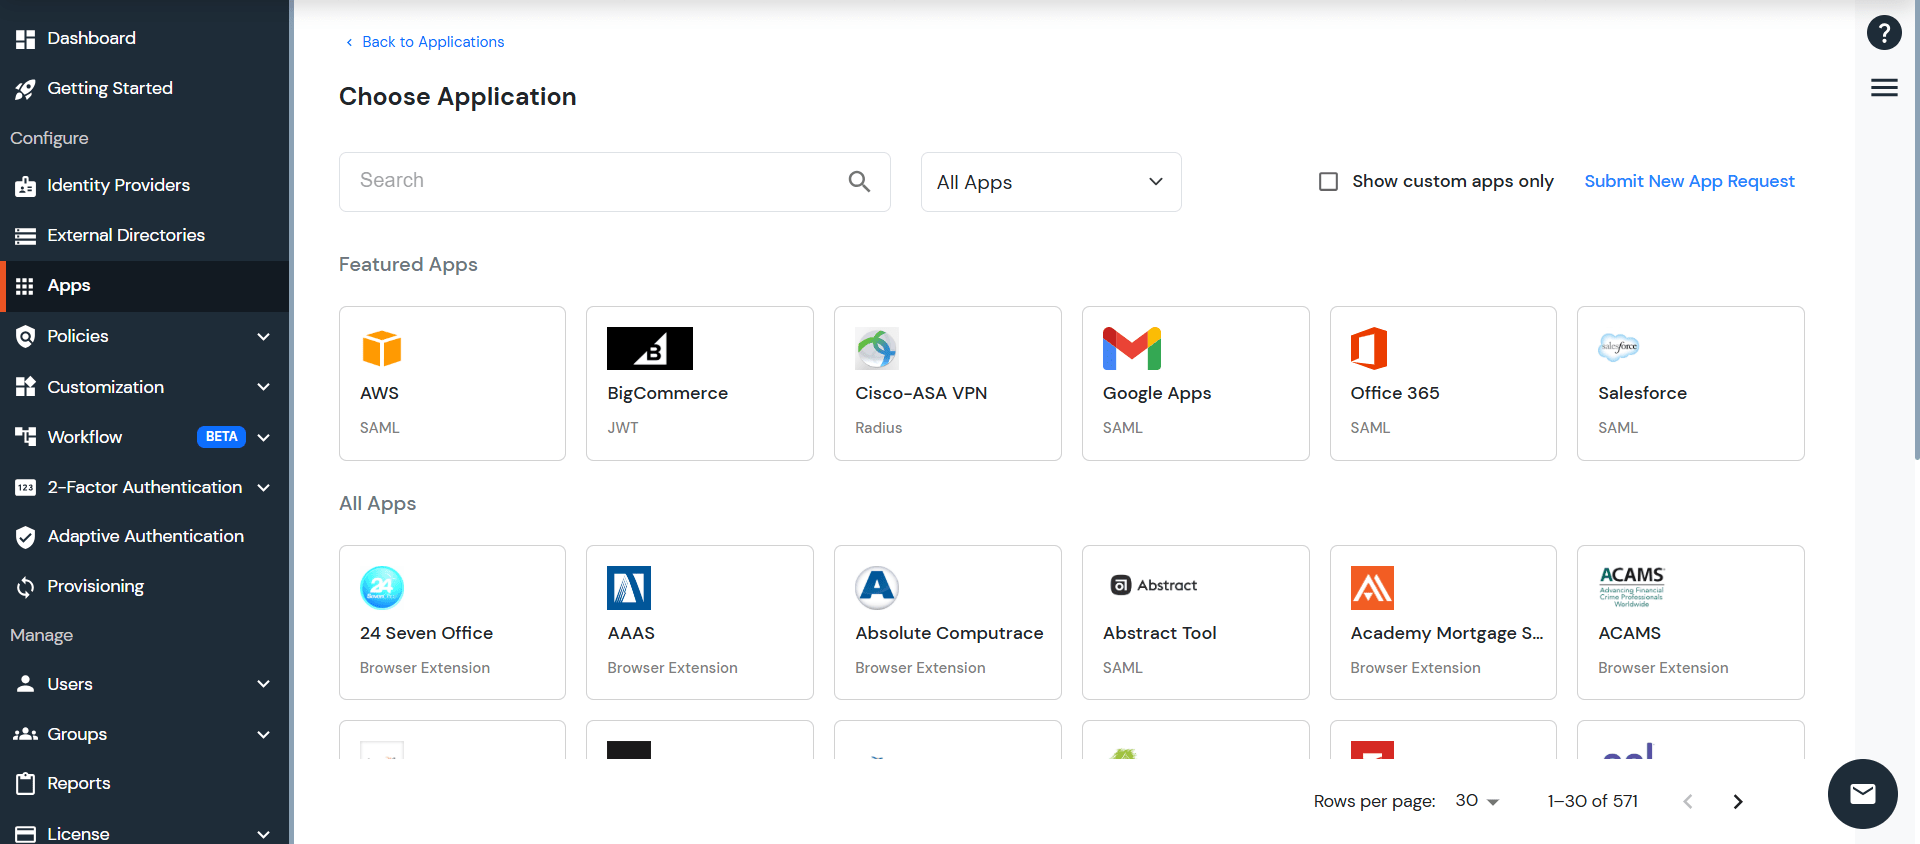Image resolution: width=1920 pixels, height=844 pixels.
Task: Click the Abstract logo thumbnail
Action: [1153, 585]
